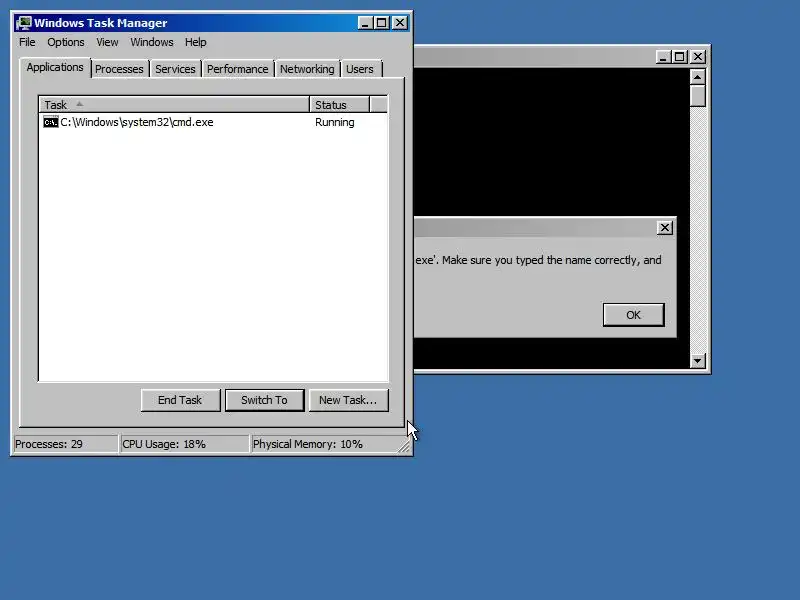
Task: Click the End Task button
Action: coord(181,400)
